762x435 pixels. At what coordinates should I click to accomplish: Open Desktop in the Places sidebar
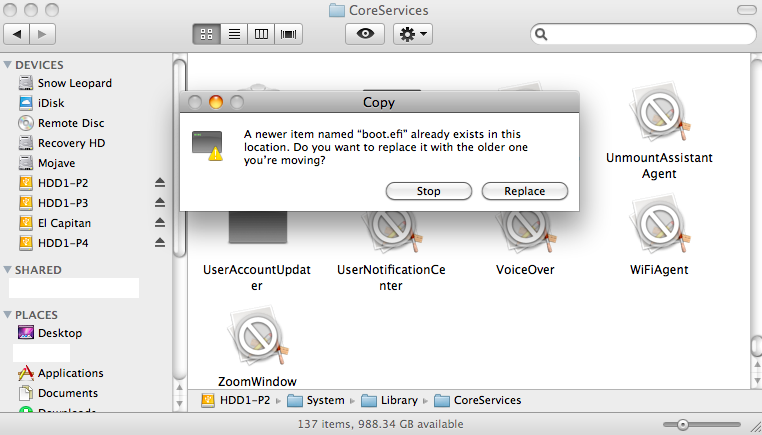tap(50, 333)
